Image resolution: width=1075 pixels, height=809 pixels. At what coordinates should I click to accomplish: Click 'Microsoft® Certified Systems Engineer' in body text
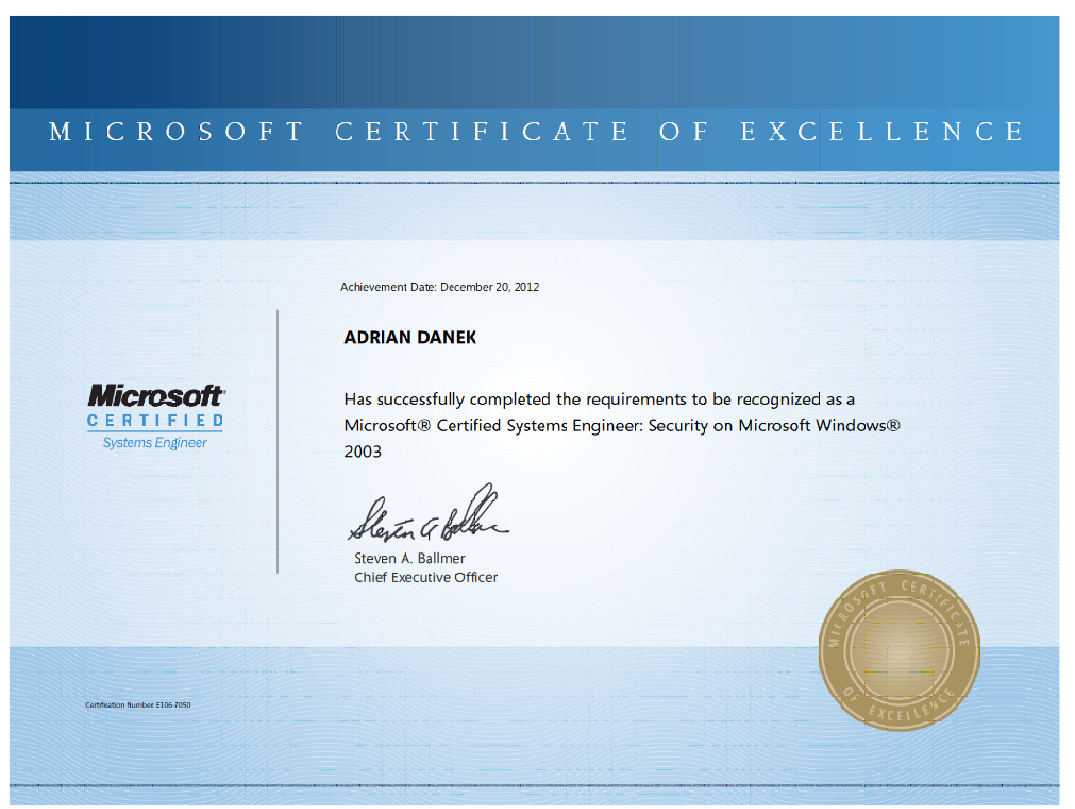tap(494, 425)
